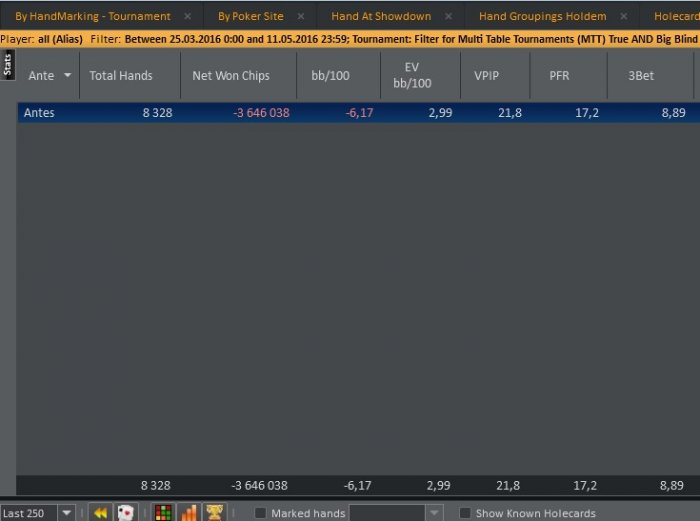The width and height of the screenshot is (700, 521).
Task: Click the 8 328 value in Antes row
Action: [157, 113]
